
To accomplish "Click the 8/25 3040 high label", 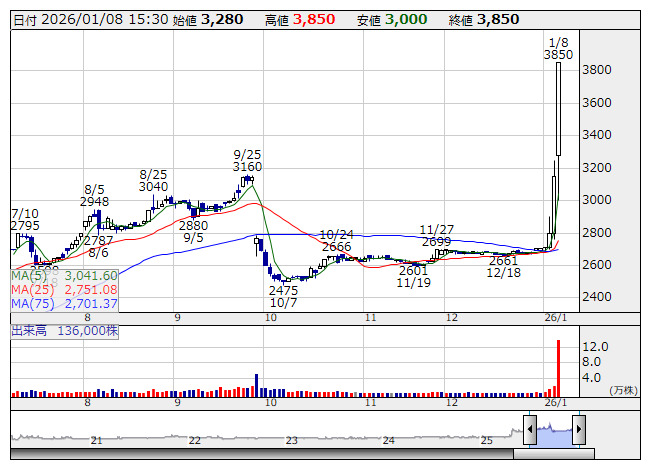I will (x=153, y=180).
